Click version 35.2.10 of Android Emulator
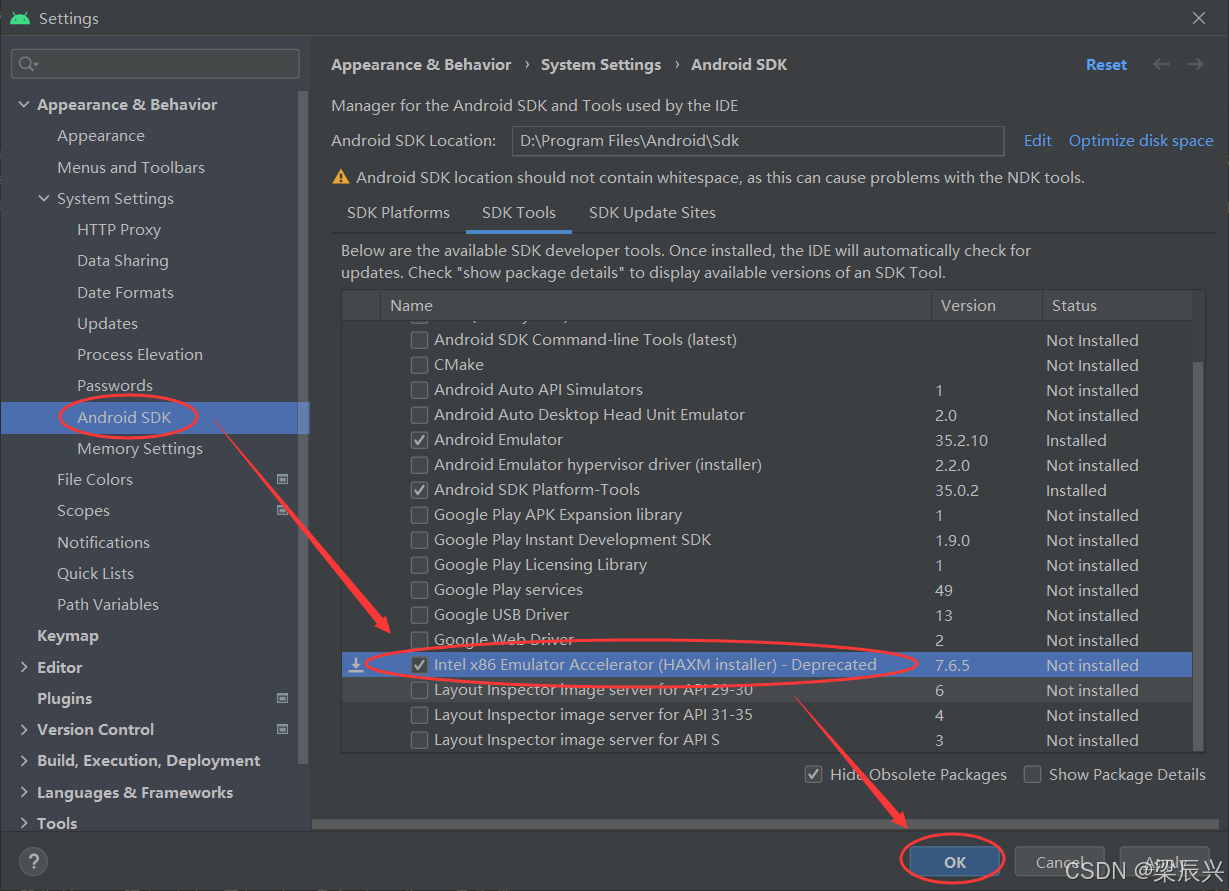The image size is (1229, 891). tap(961, 440)
